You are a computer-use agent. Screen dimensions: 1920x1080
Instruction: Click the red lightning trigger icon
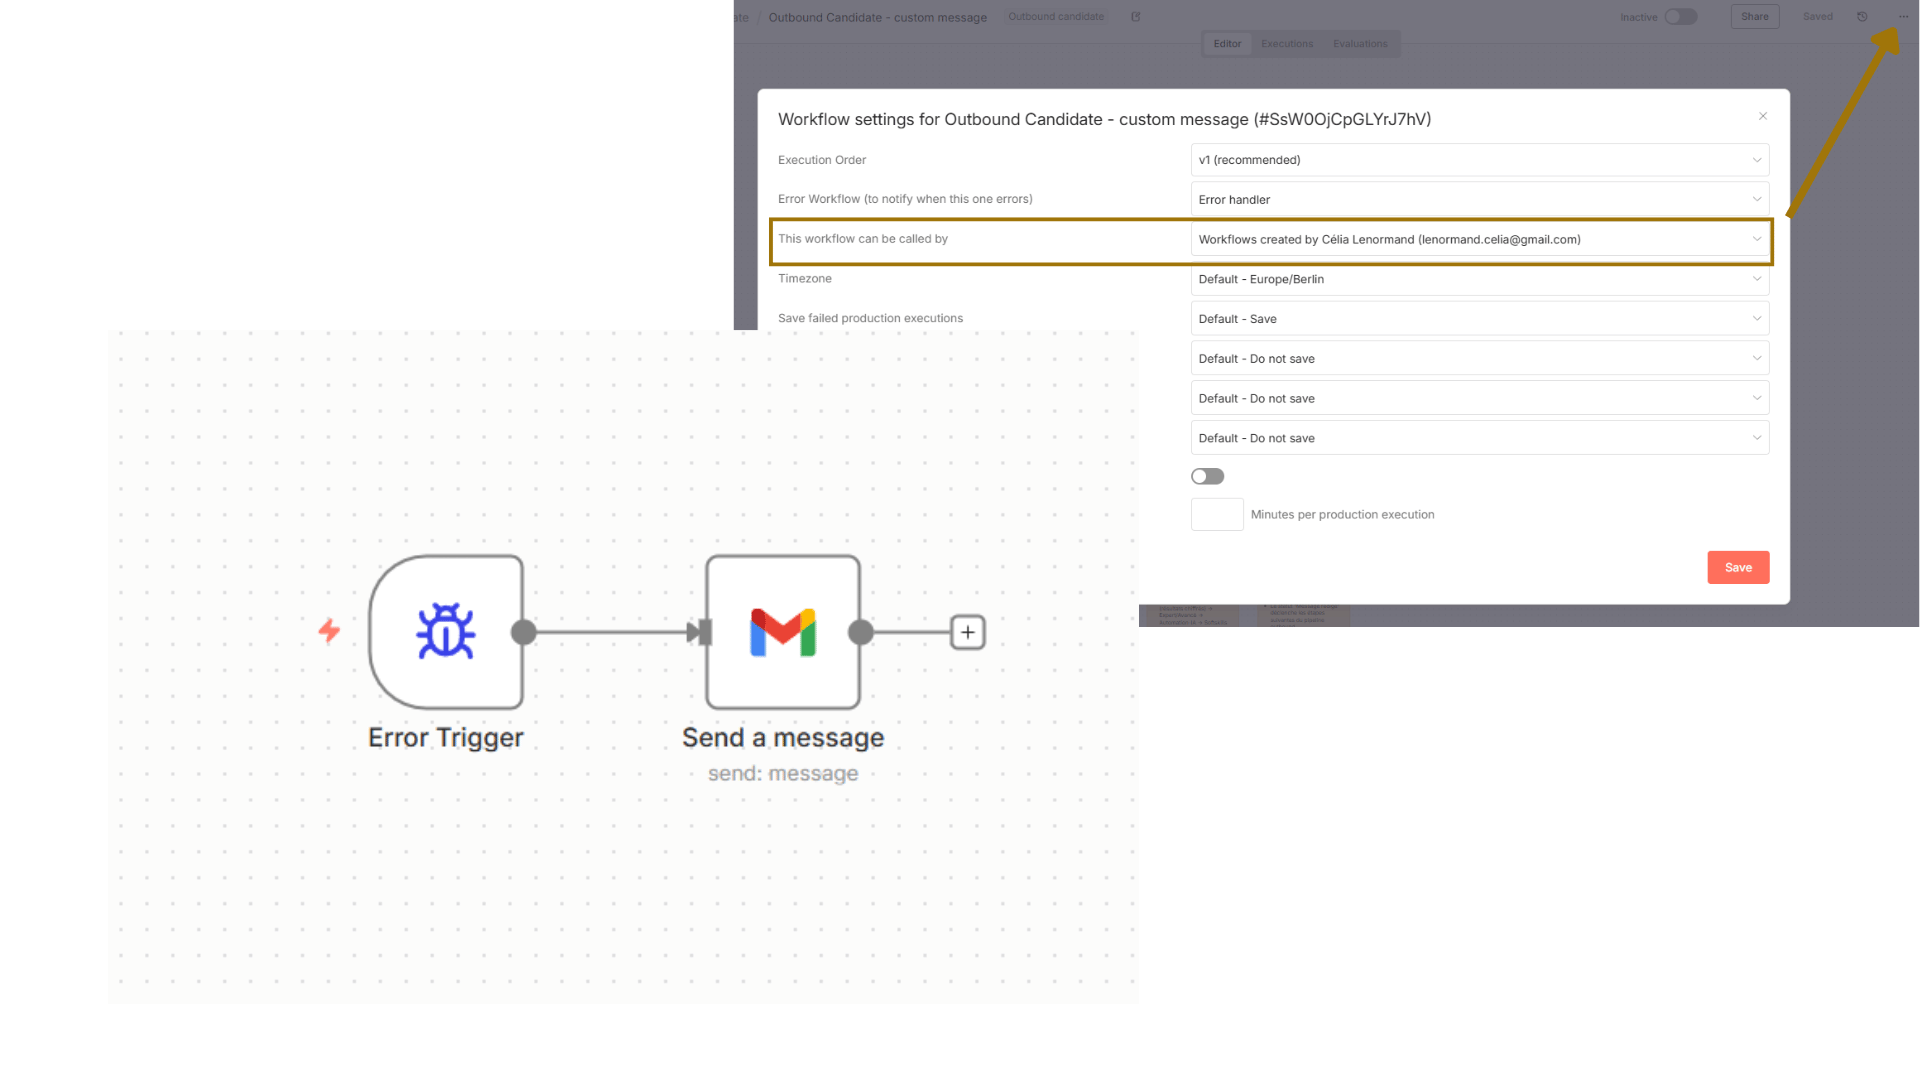point(329,630)
